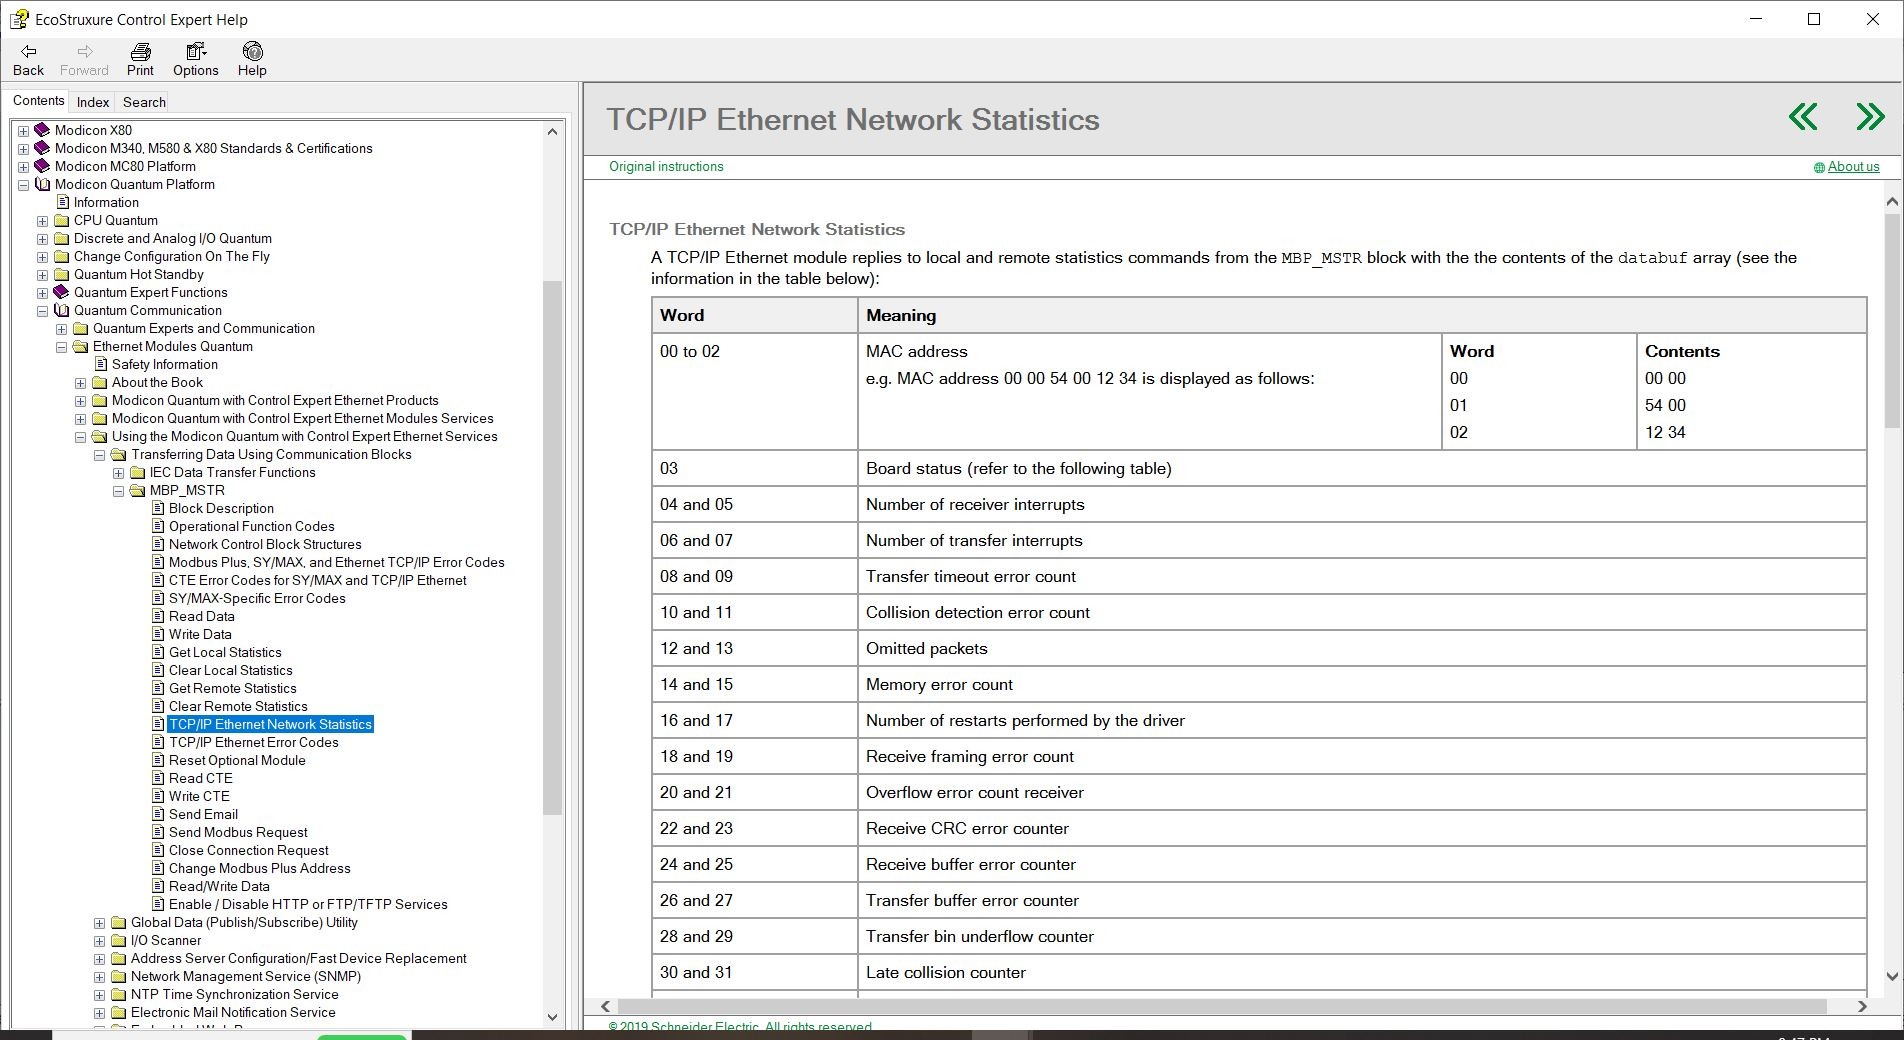Open the SY/MAX-Specific Error Codes topic
Screen dimensions: 1904x1040
(257, 598)
